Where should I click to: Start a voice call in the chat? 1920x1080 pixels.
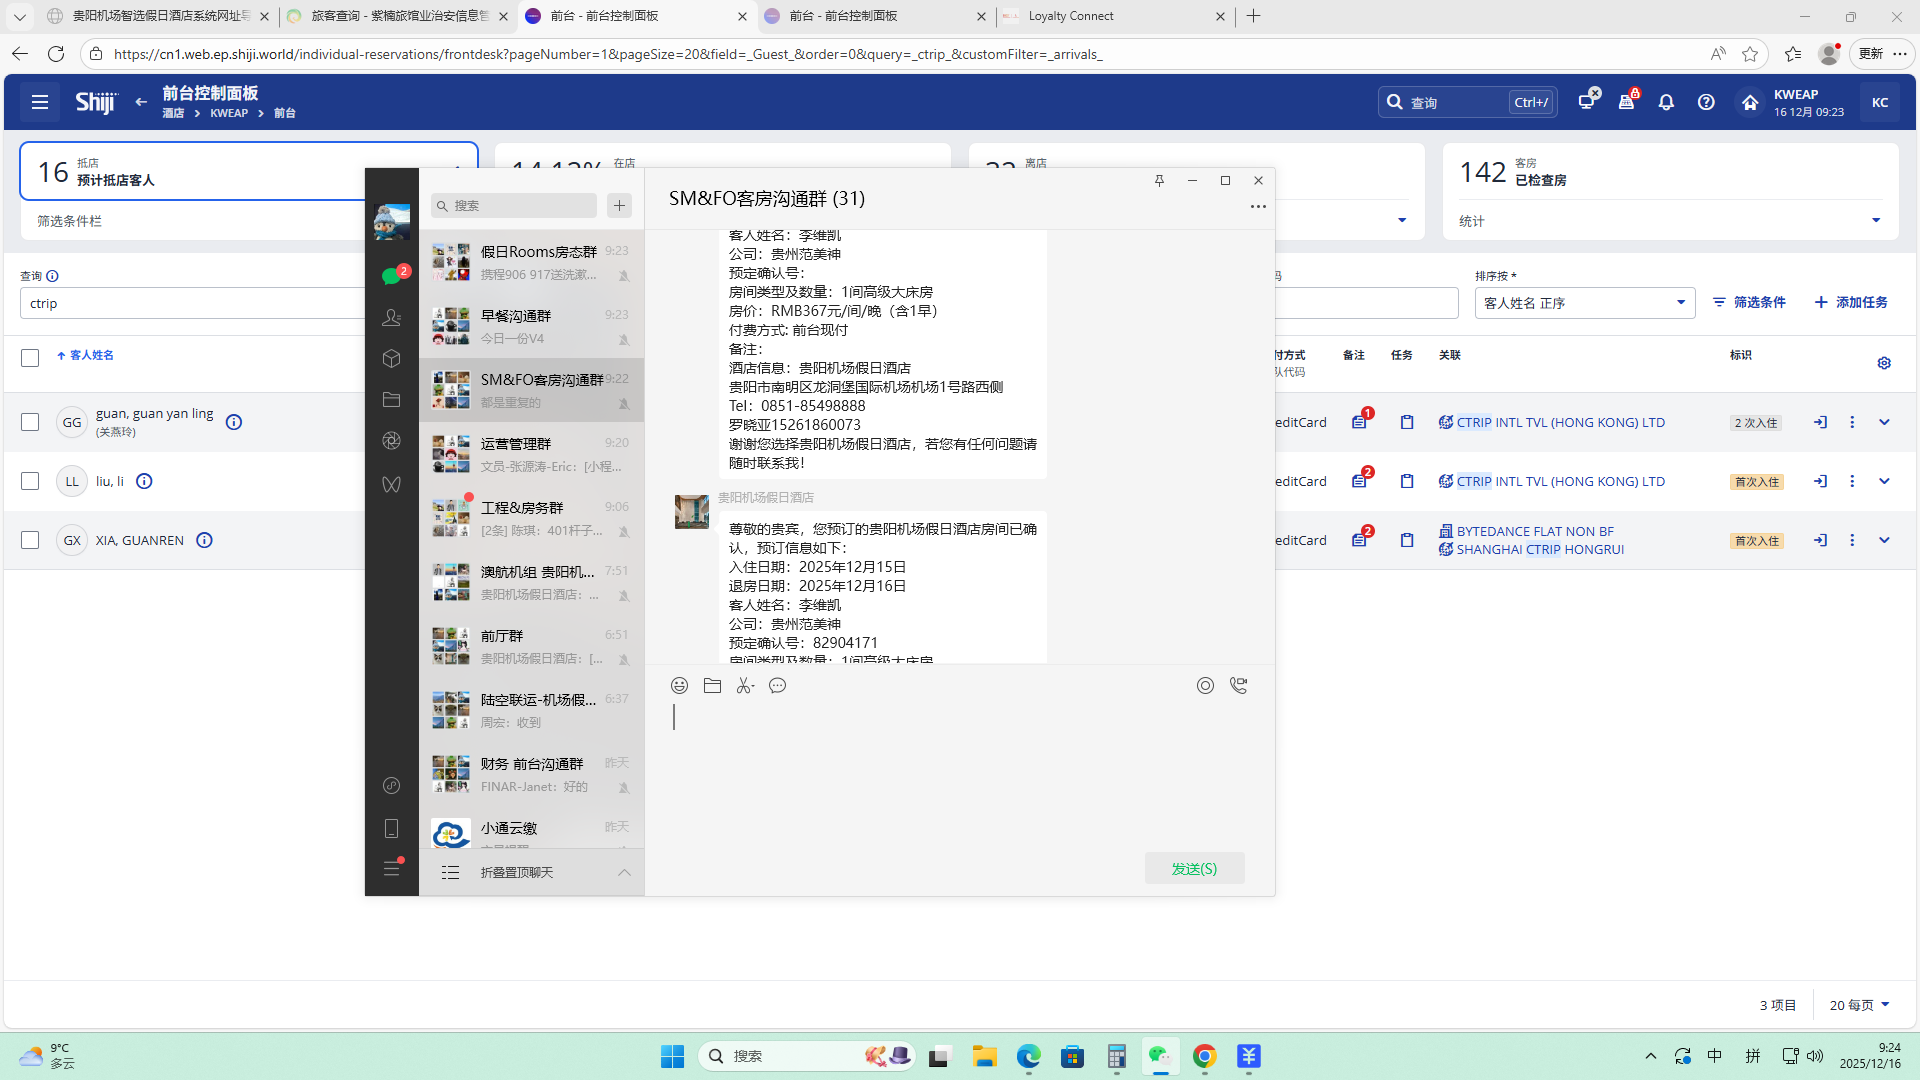tap(1238, 686)
